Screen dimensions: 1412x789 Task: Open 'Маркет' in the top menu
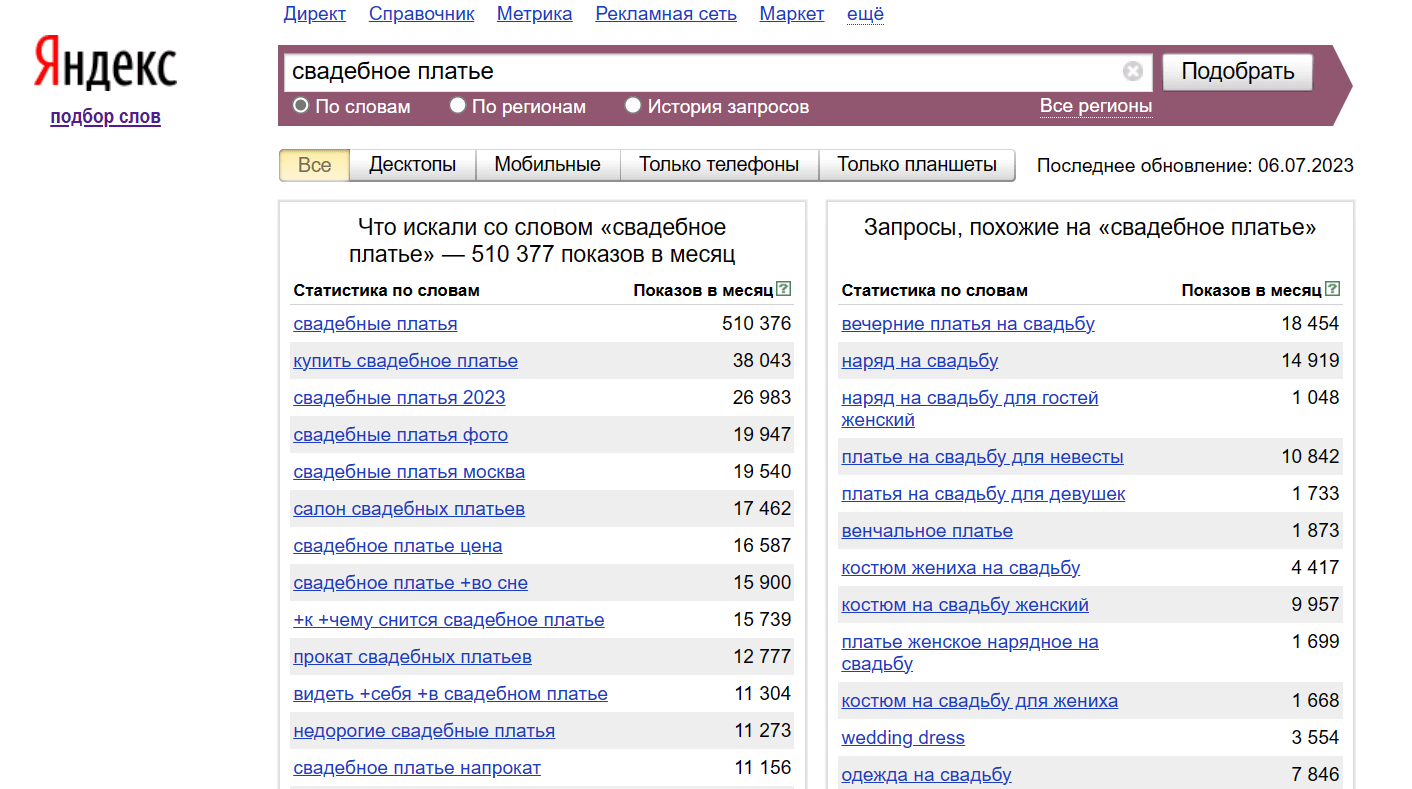point(792,14)
